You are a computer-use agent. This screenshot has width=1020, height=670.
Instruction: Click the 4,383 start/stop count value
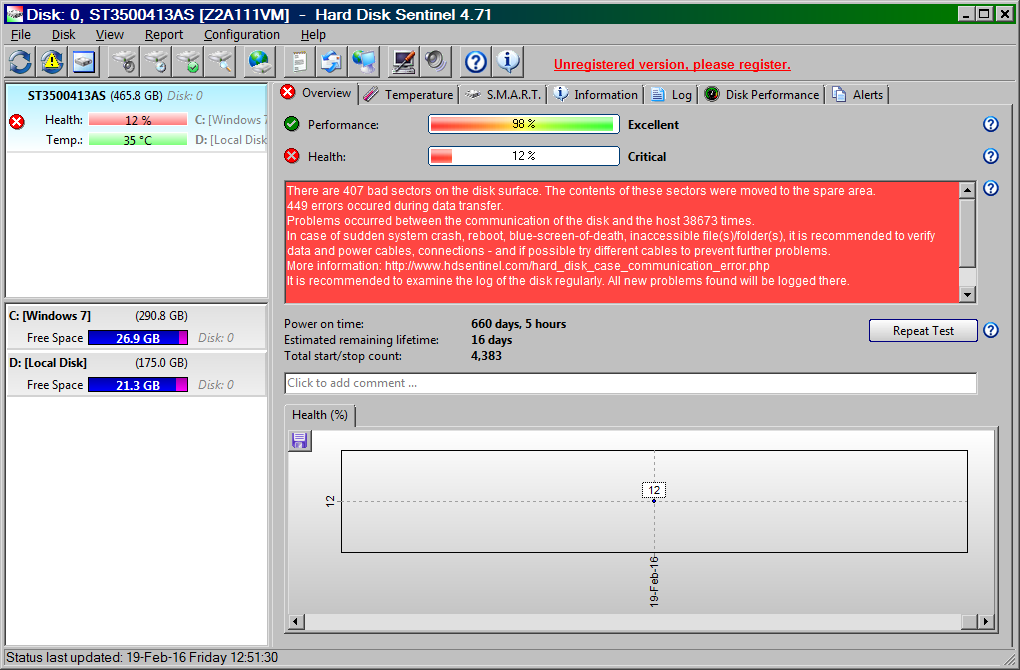(487, 356)
